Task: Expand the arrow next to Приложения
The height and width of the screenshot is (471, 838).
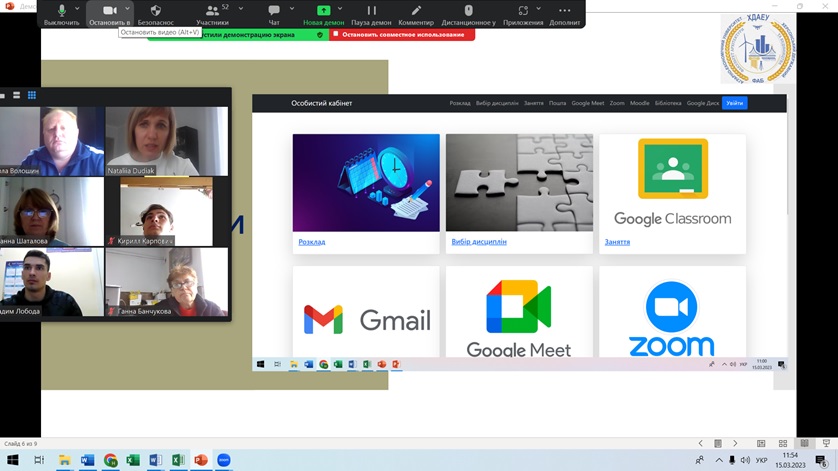Action: (538, 9)
